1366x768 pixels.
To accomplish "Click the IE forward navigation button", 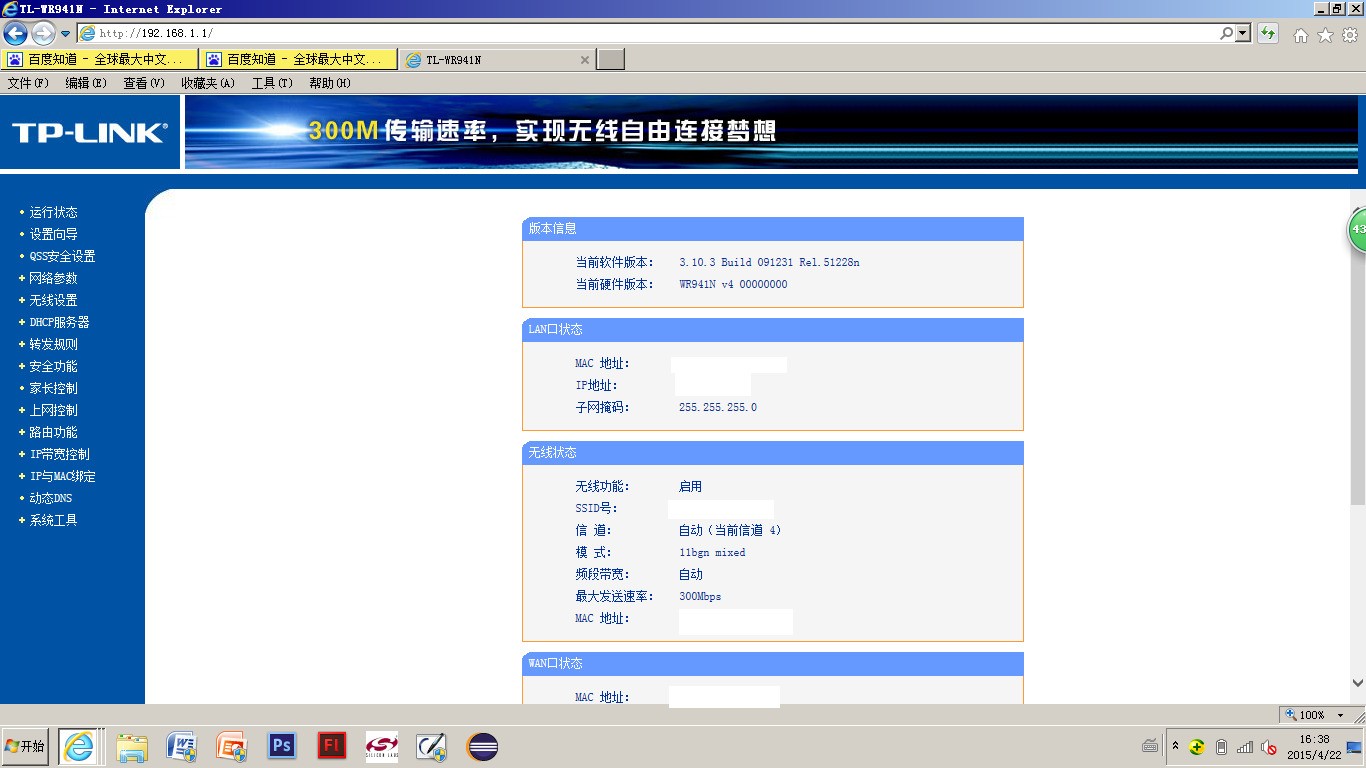I will point(43,33).
